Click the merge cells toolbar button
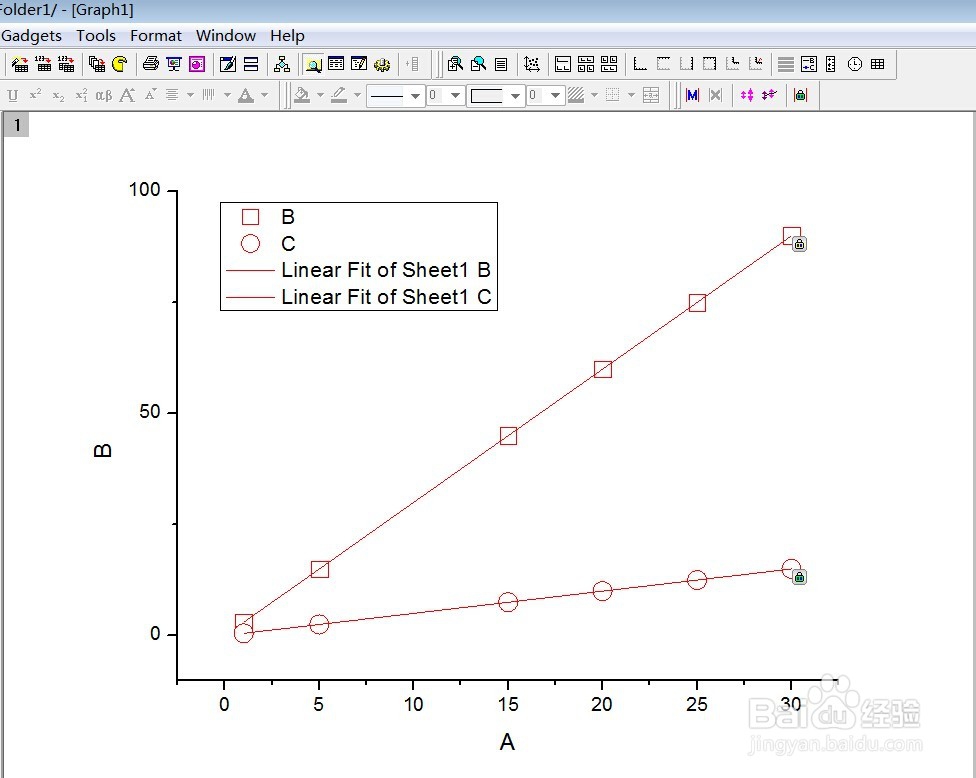This screenshot has height=778, width=976. pyautogui.click(x=650, y=95)
